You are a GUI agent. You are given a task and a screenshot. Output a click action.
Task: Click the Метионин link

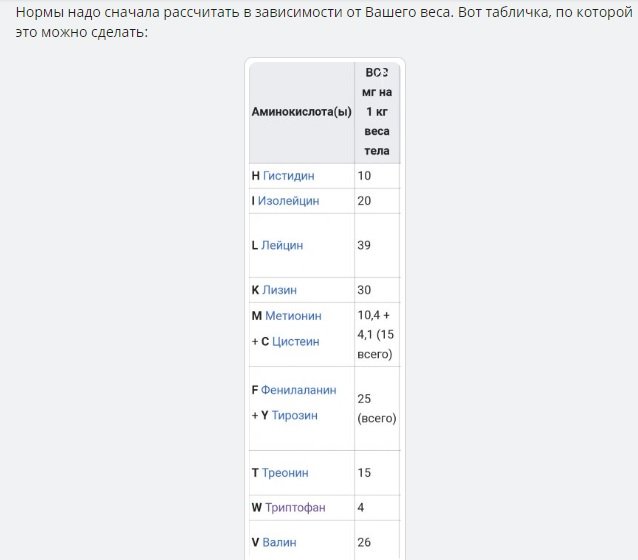pyautogui.click(x=293, y=316)
